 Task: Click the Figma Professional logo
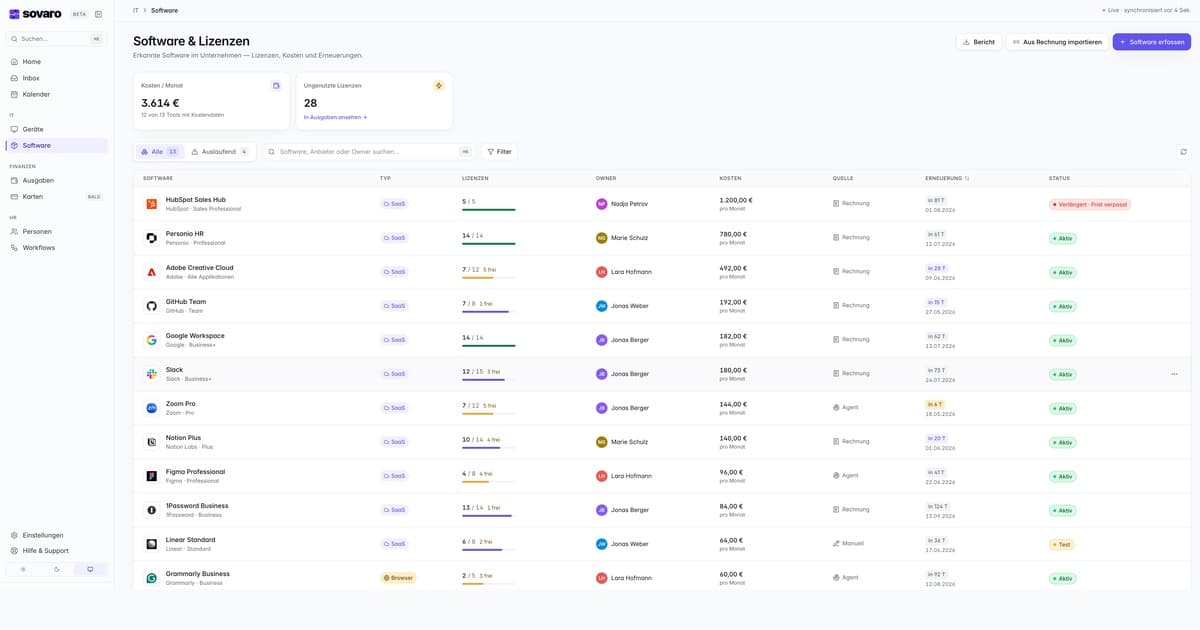click(152, 476)
